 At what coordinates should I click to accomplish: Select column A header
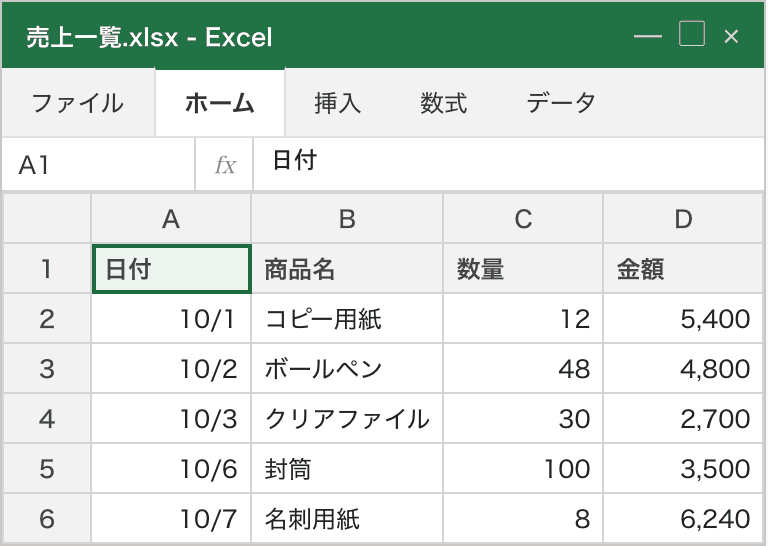click(x=171, y=218)
